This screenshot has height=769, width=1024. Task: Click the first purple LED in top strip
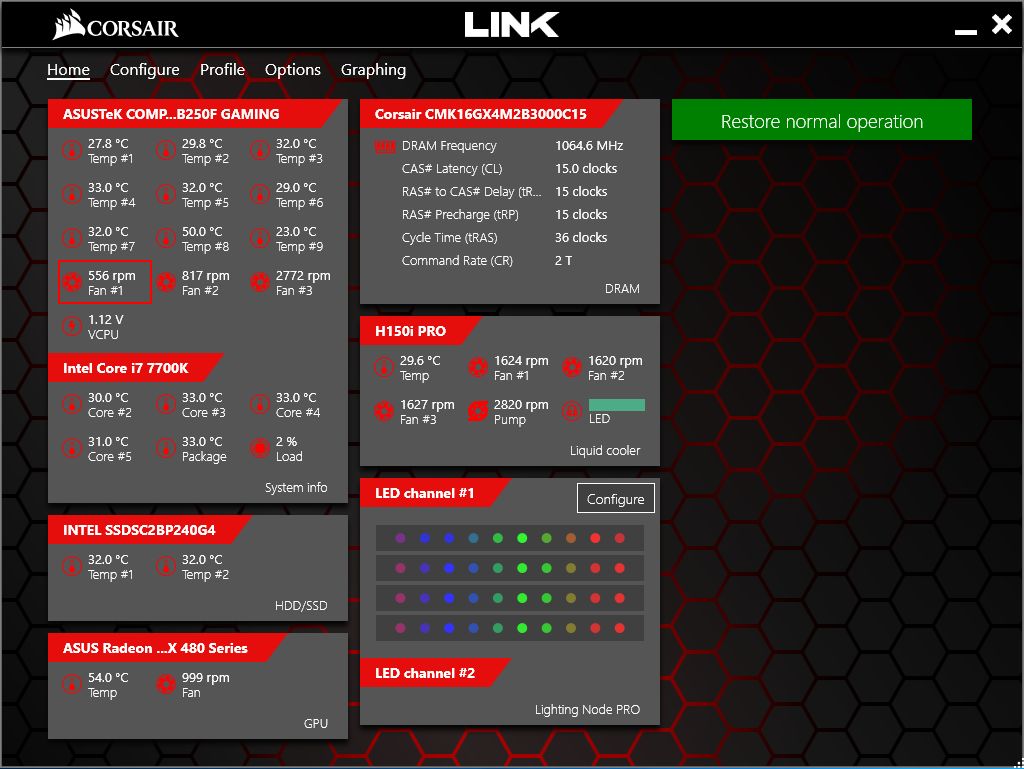click(x=400, y=538)
